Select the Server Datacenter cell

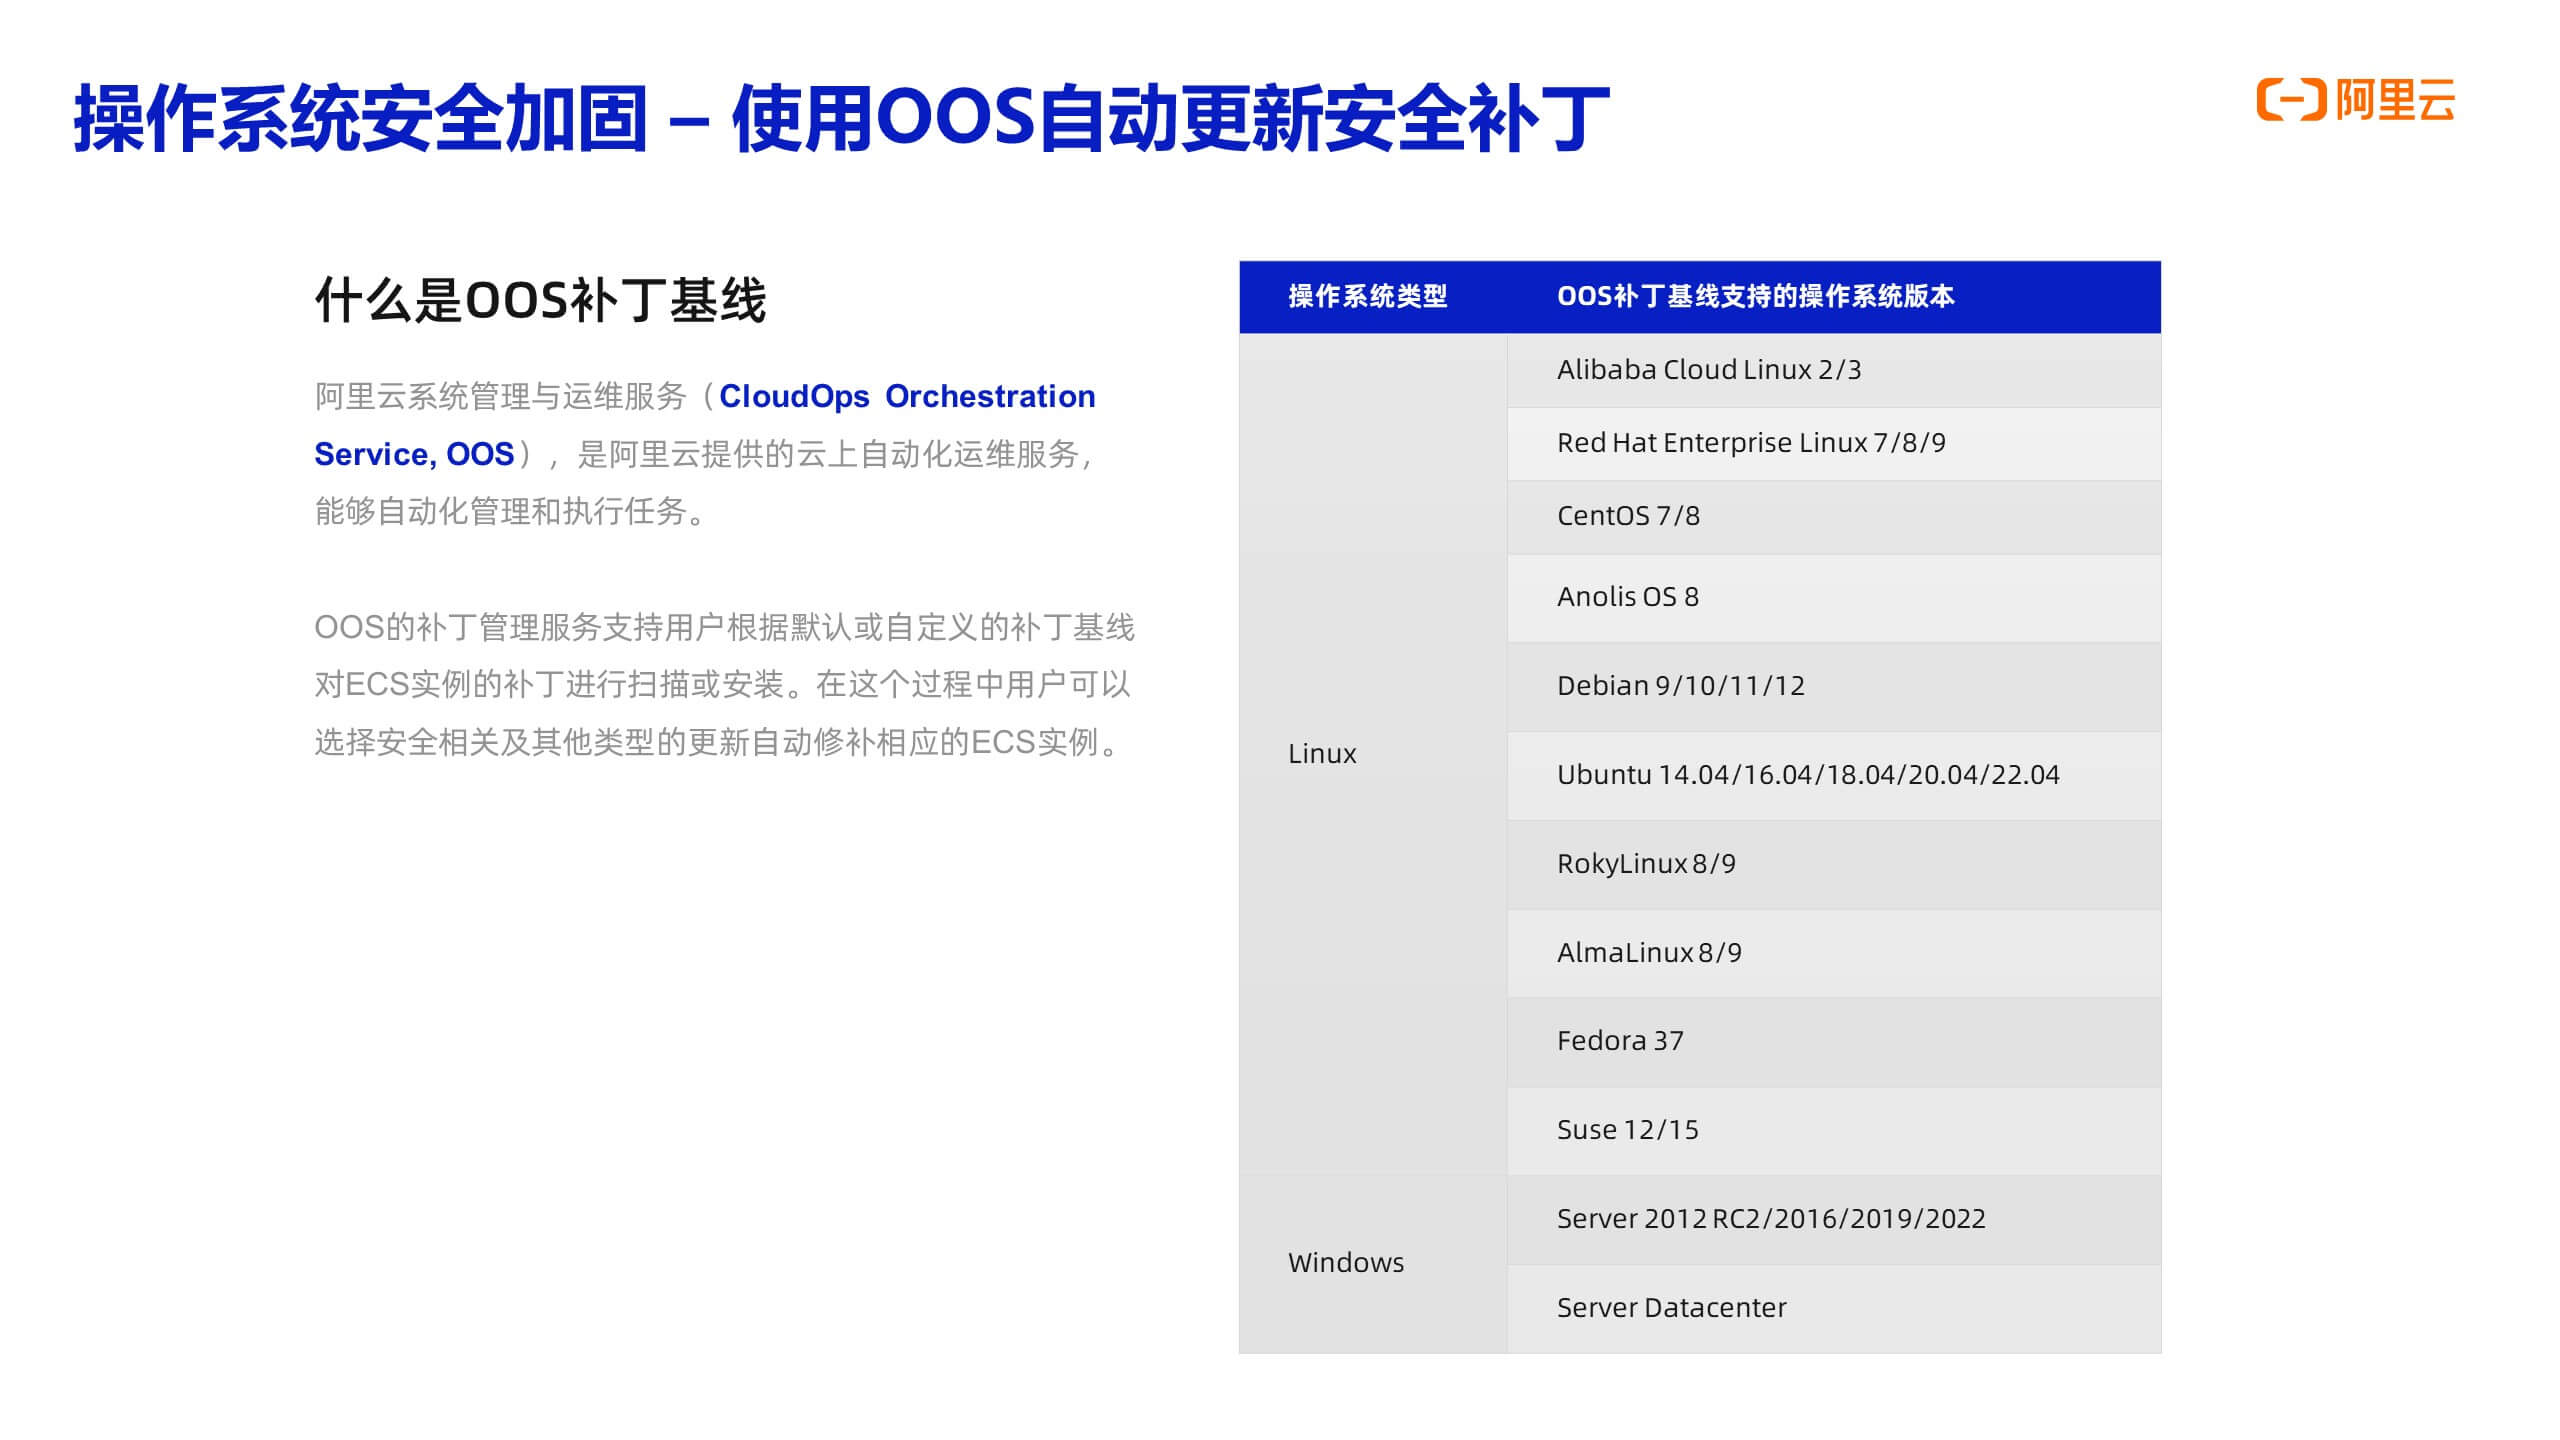(1834, 1309)
